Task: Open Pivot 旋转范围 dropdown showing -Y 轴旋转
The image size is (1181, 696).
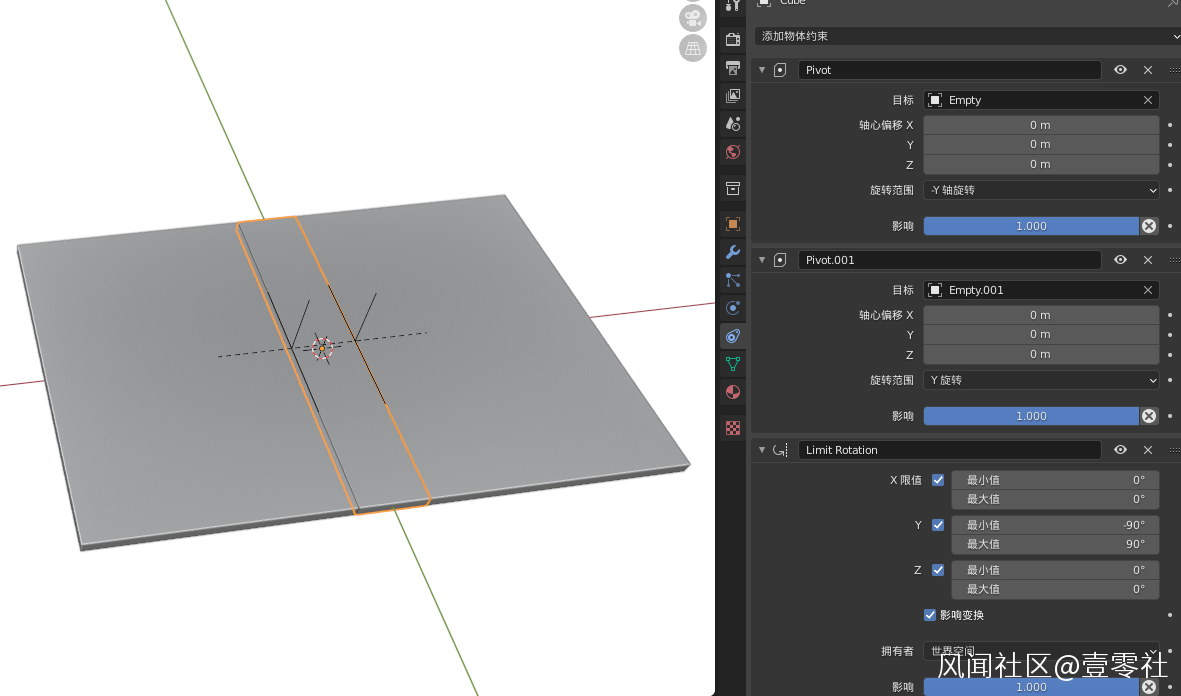Action: 1040,190
